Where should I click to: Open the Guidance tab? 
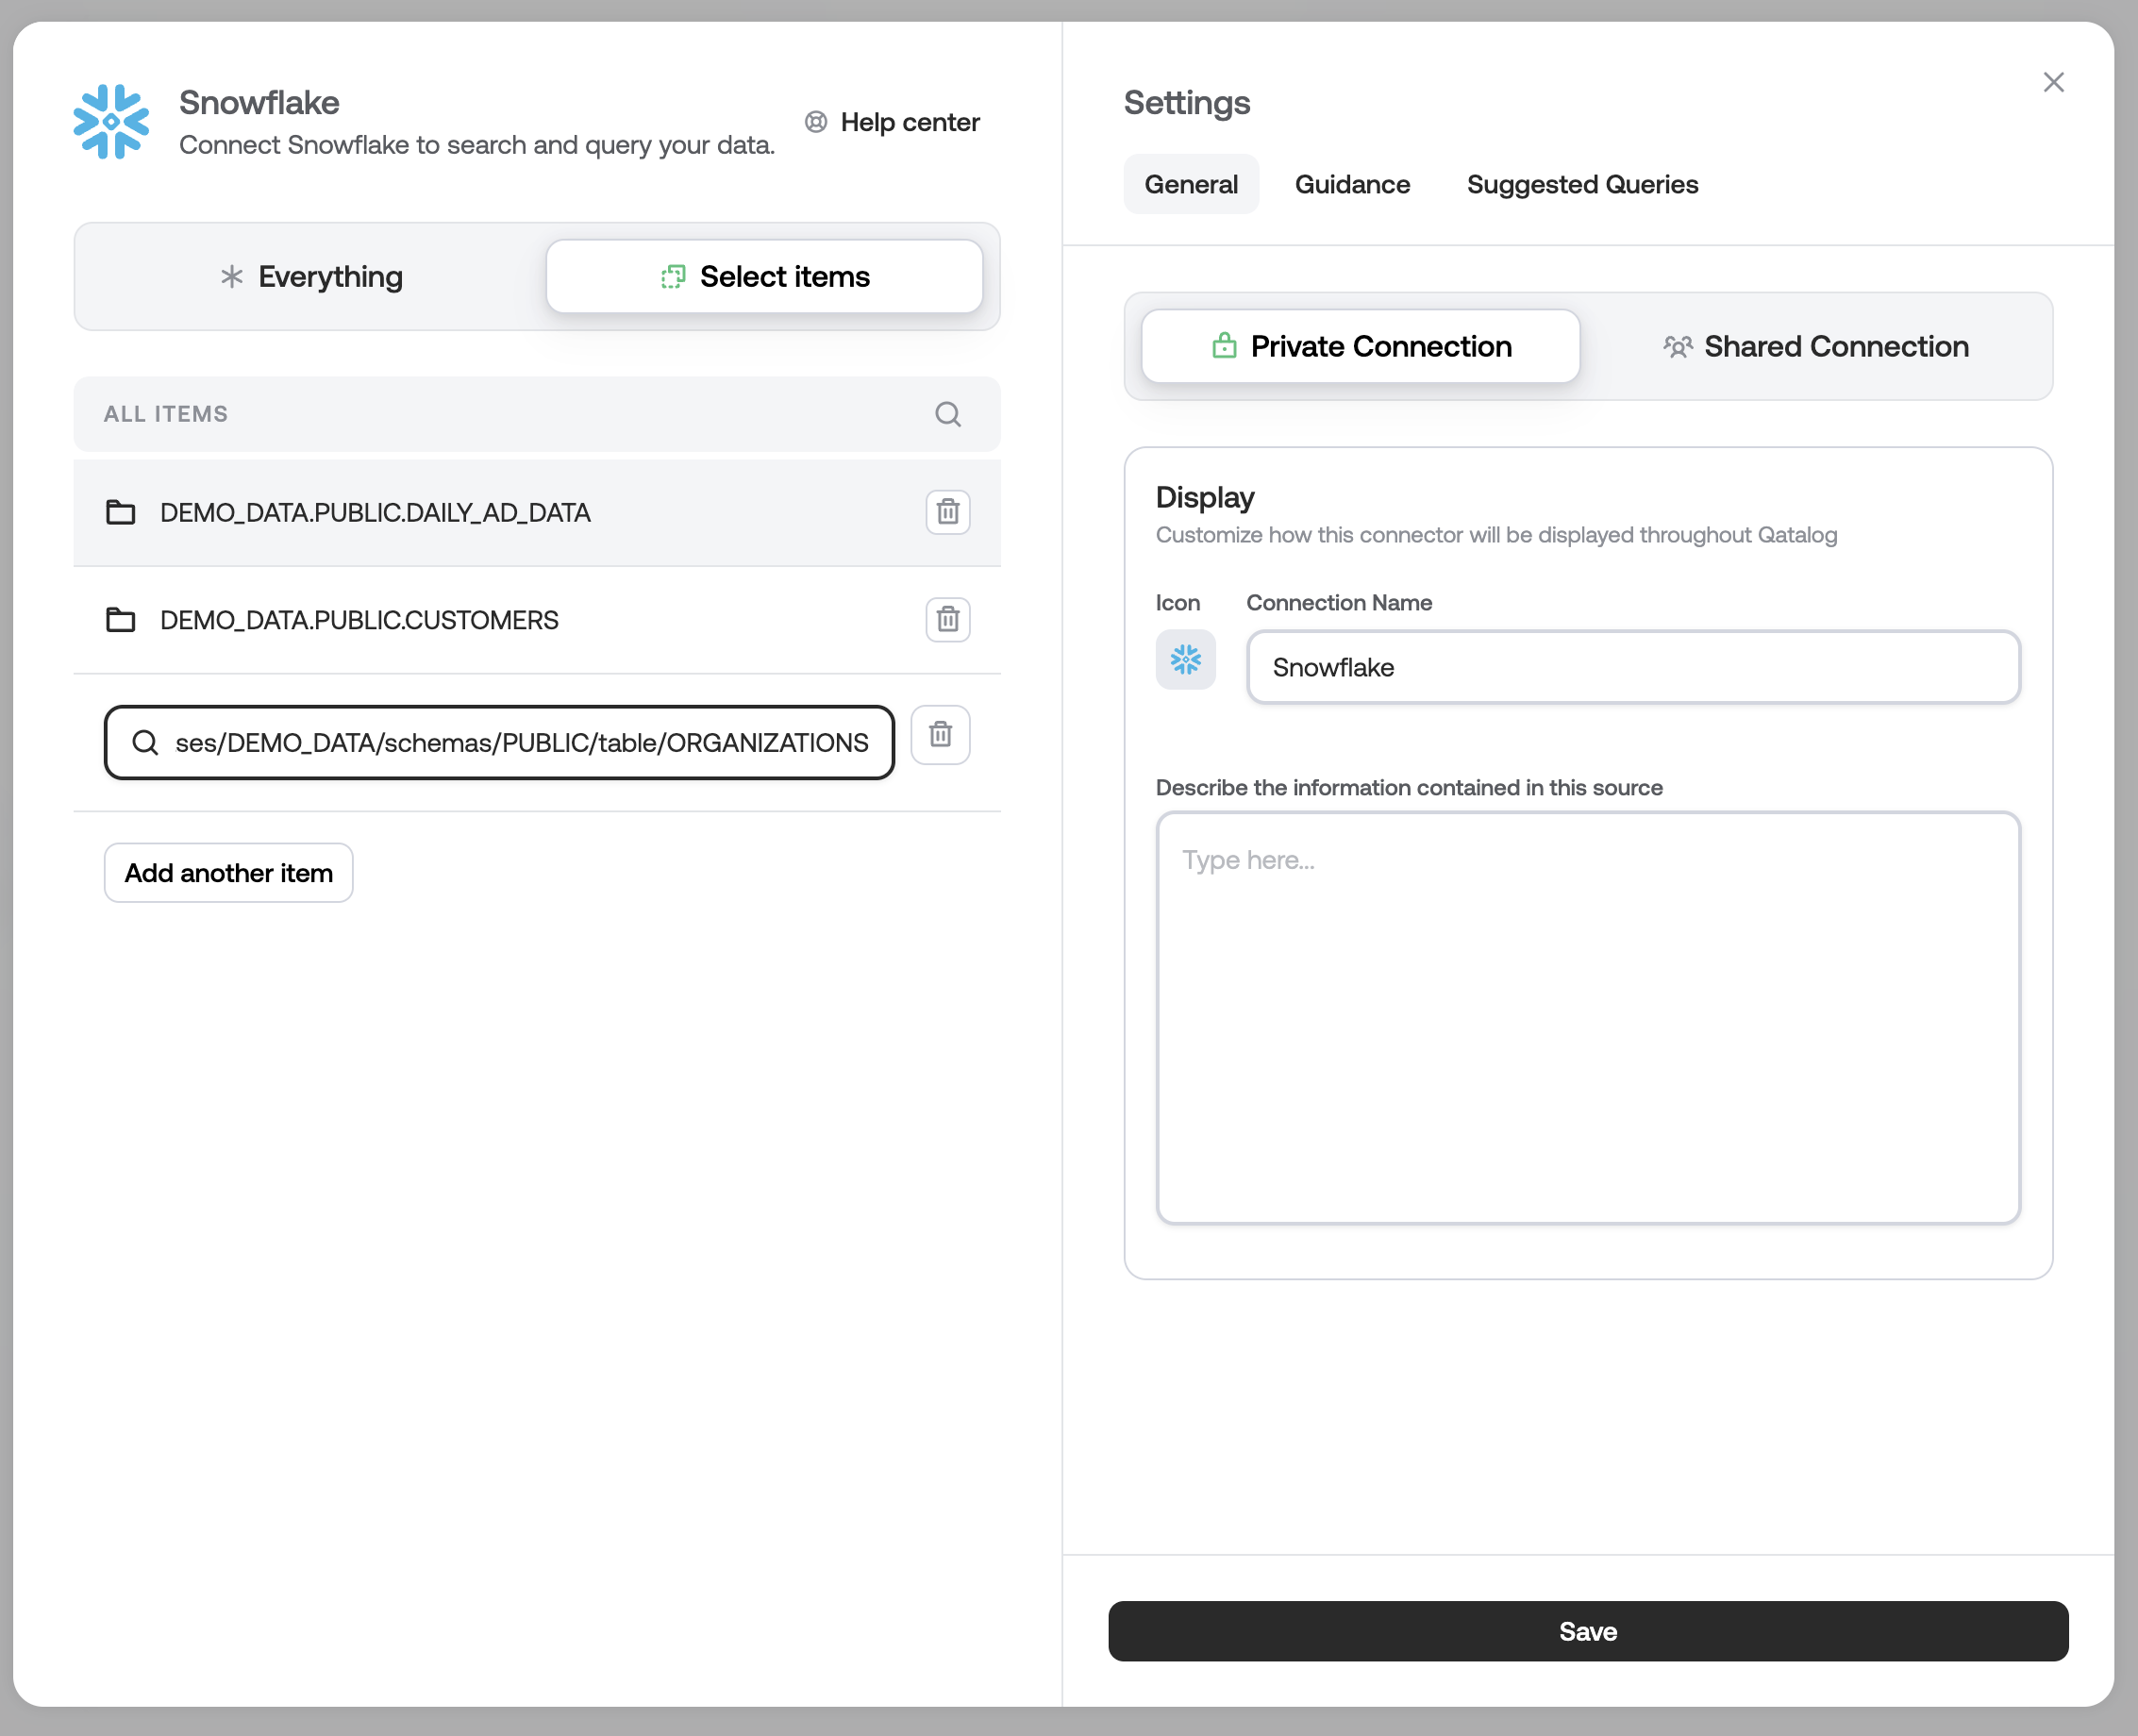coord(1352,184)
